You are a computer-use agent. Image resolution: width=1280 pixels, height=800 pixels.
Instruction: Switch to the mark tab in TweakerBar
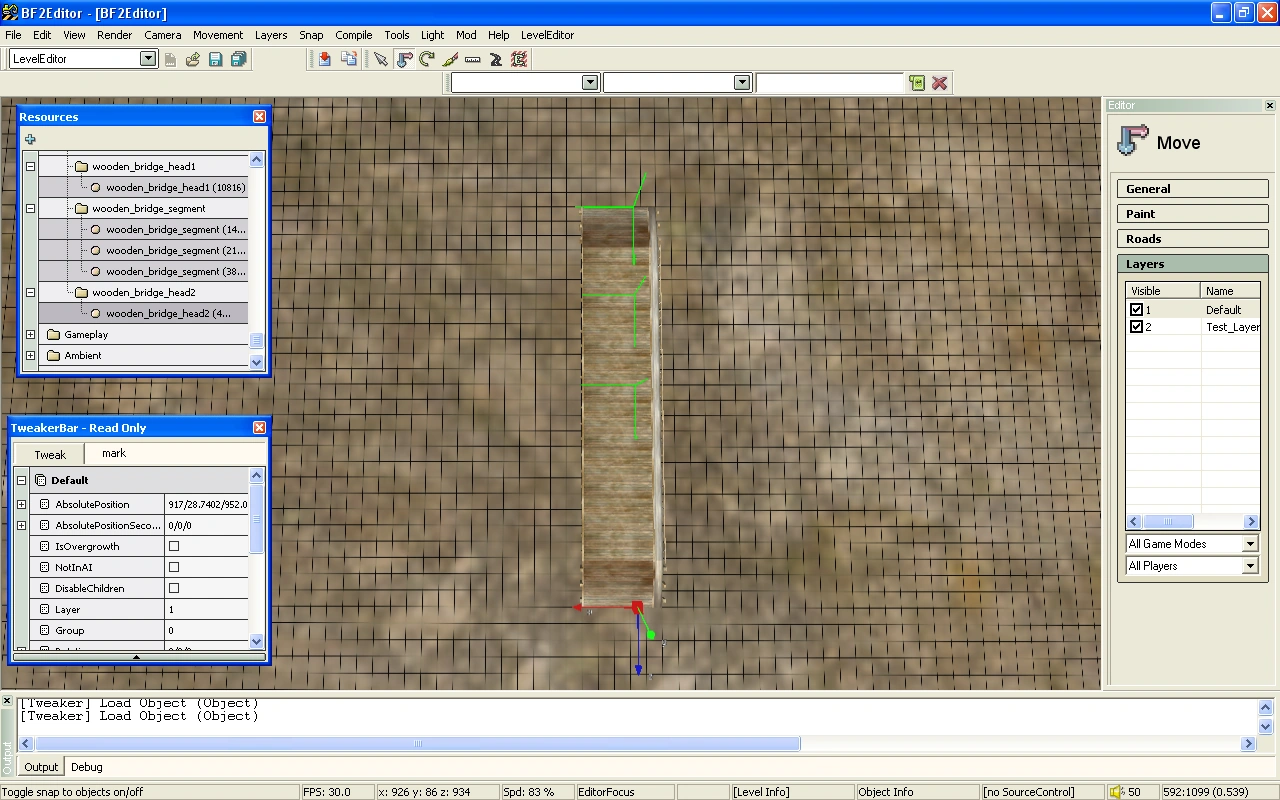click(114, 454)
